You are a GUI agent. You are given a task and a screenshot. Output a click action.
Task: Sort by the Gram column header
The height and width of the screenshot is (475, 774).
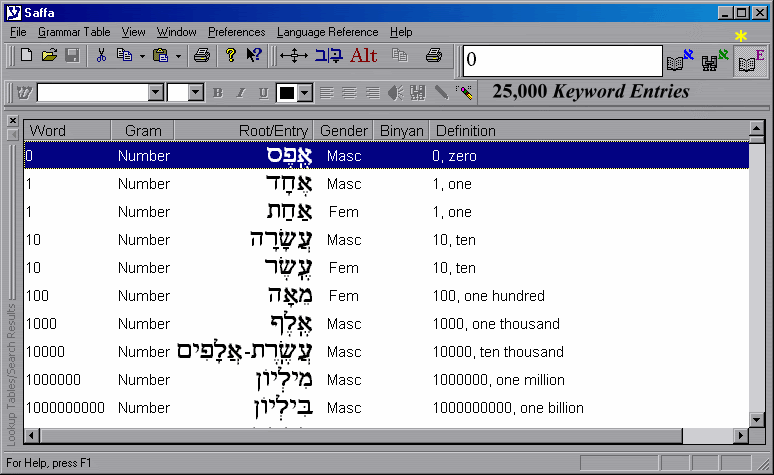click(x=143, y=131)
